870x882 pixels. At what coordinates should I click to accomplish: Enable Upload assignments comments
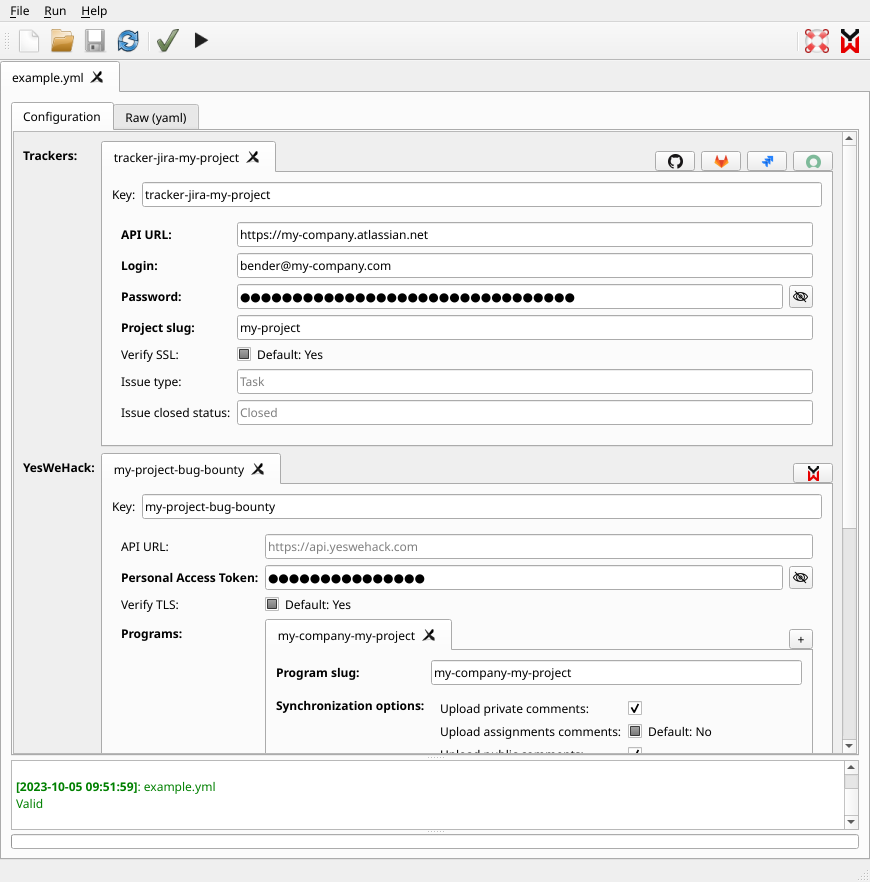[634, 731]
